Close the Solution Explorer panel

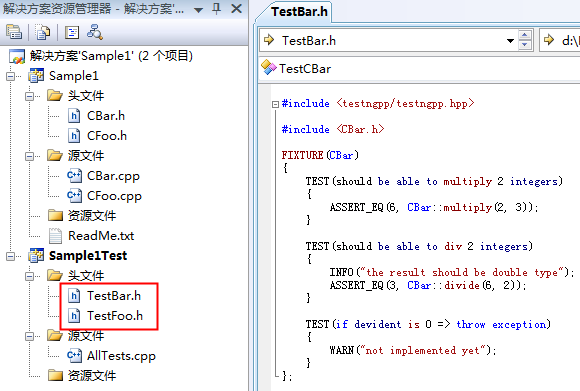pos(236,9)
